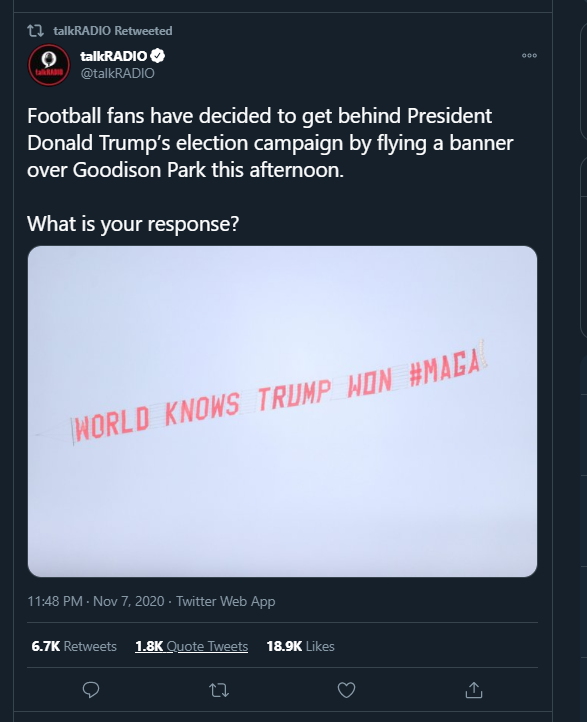Click the @talkRADIO handle
This screenshot has height=722, width=587.
coord(117,73)
